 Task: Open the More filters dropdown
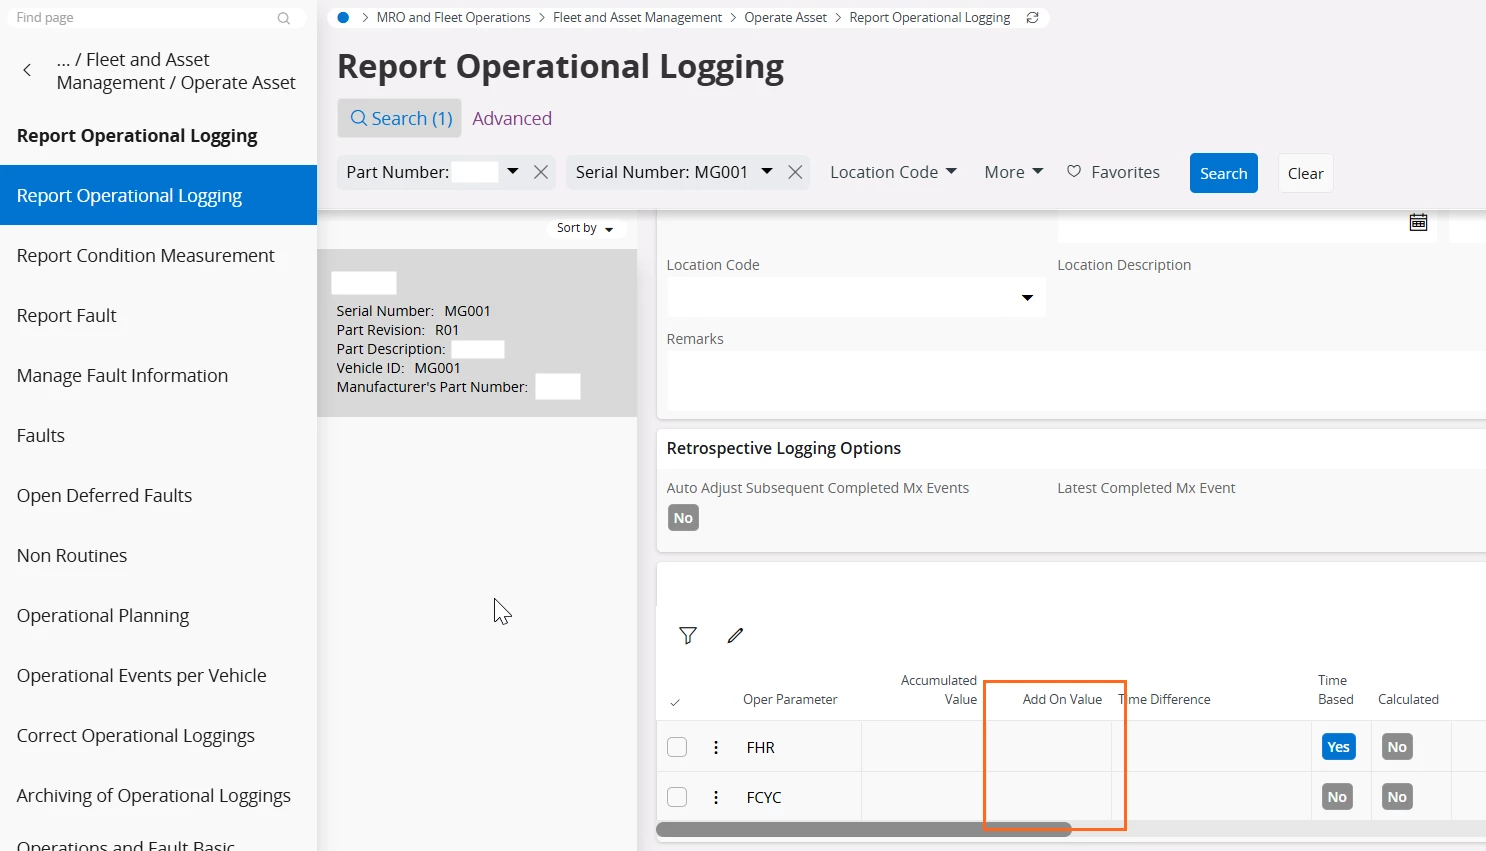pos(1013,172)
